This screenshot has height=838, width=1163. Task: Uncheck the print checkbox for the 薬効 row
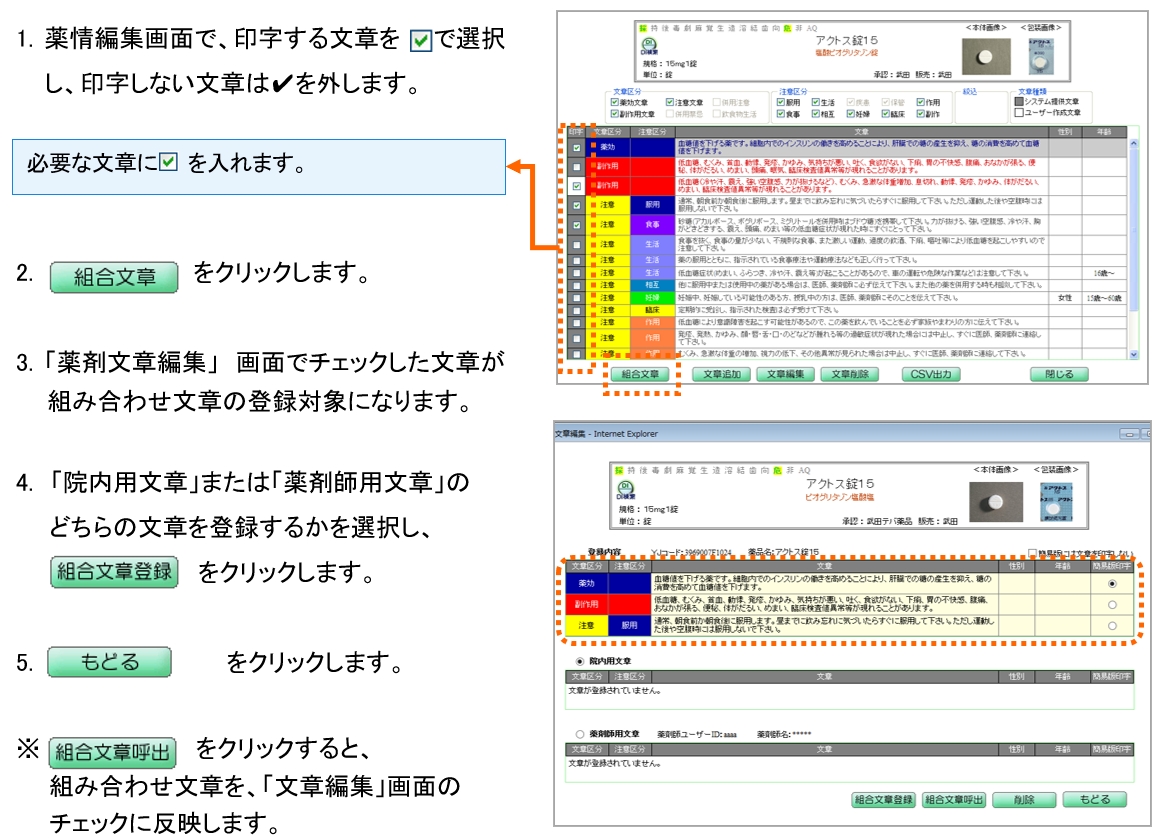click(576, 148)
